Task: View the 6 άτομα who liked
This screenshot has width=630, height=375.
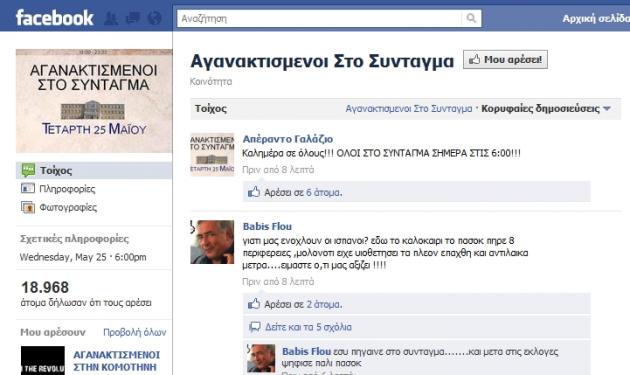Action: click(324, 193)
